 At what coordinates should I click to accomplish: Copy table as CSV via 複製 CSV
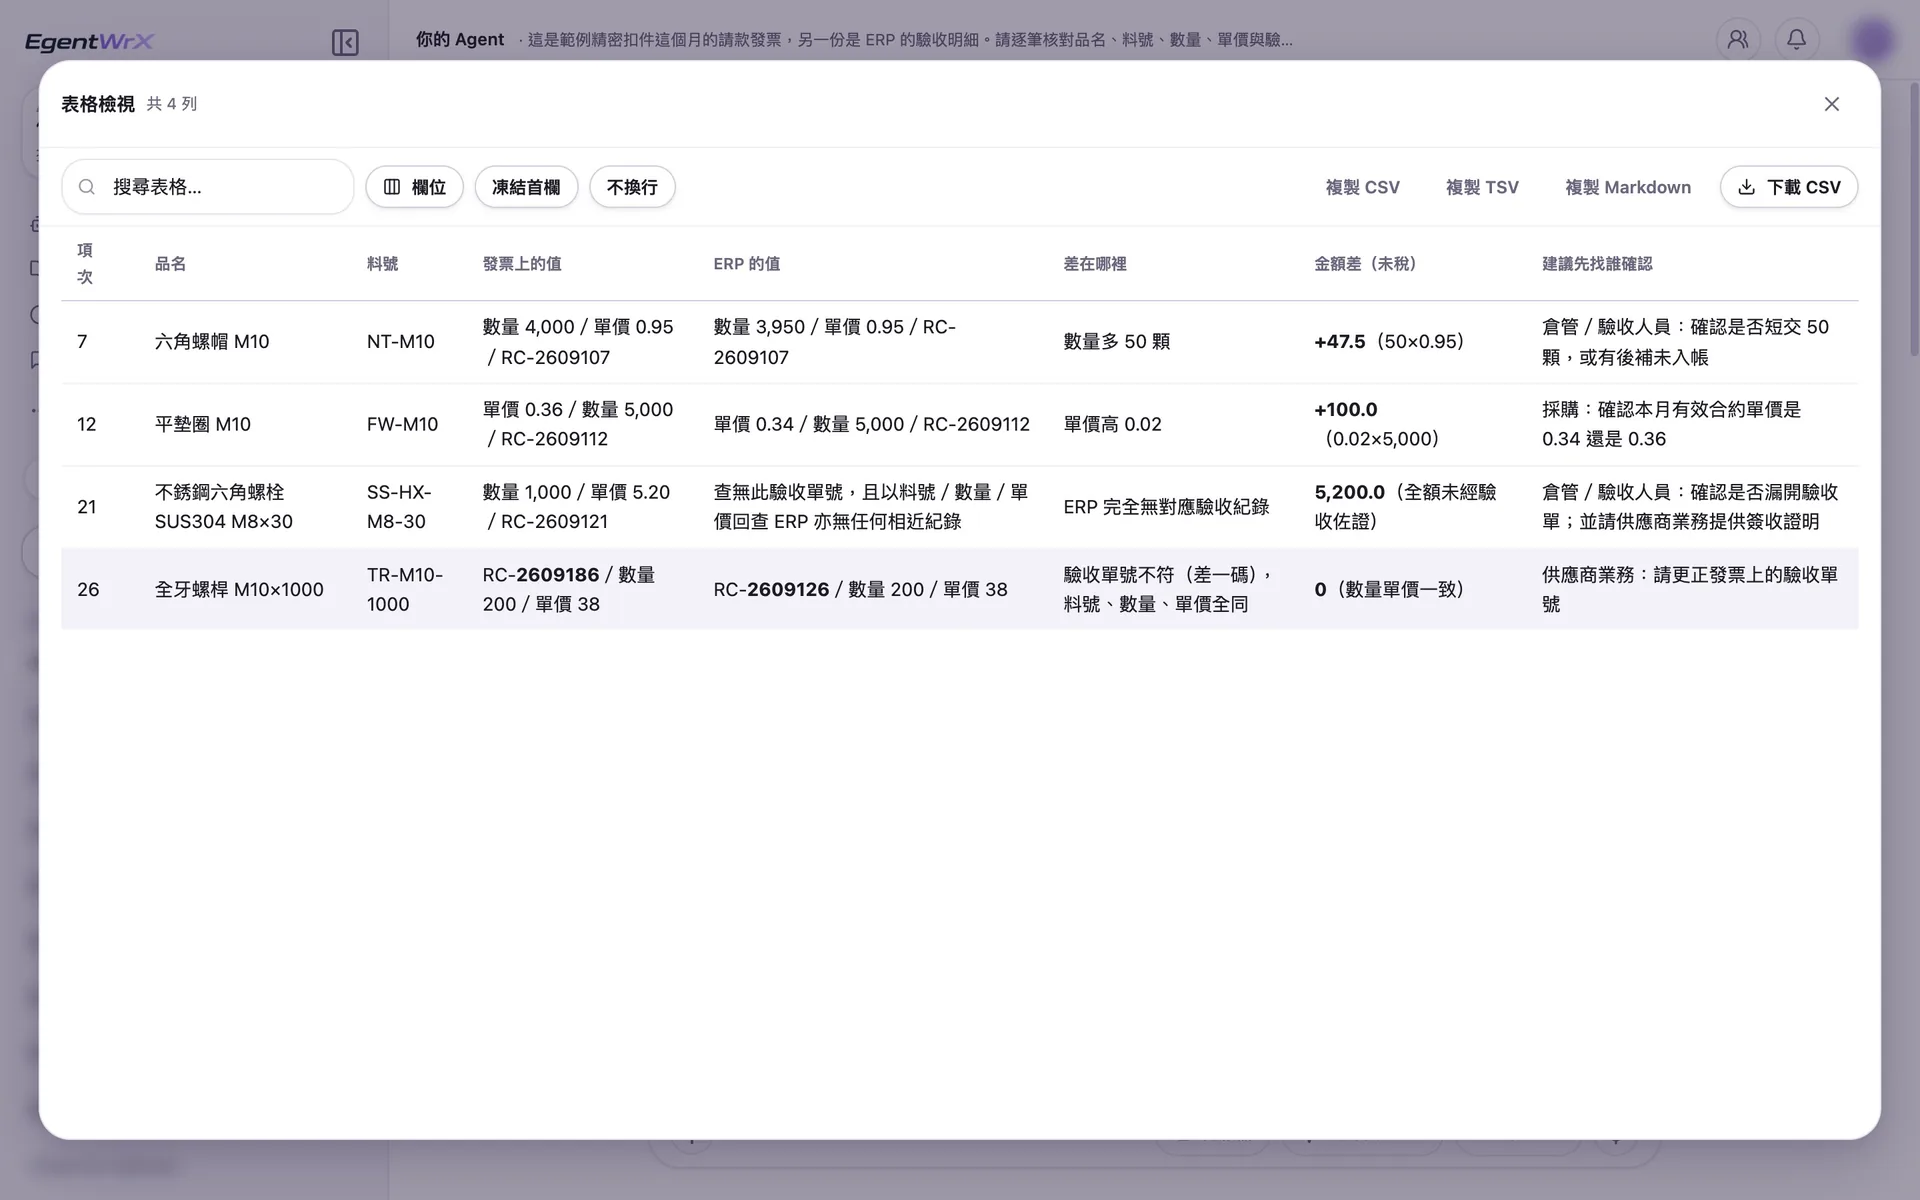click(x=1362, y=187)
